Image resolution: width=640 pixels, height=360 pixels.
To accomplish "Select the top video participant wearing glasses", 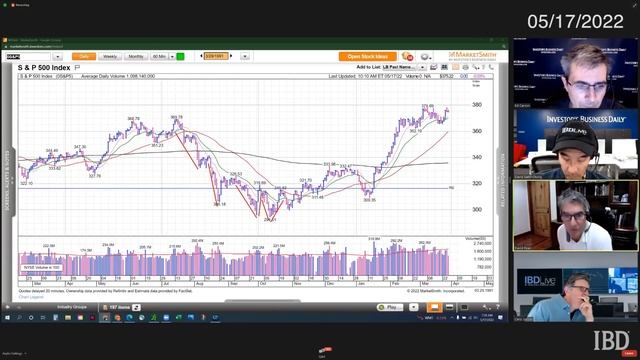I will (x=575, y=73).
